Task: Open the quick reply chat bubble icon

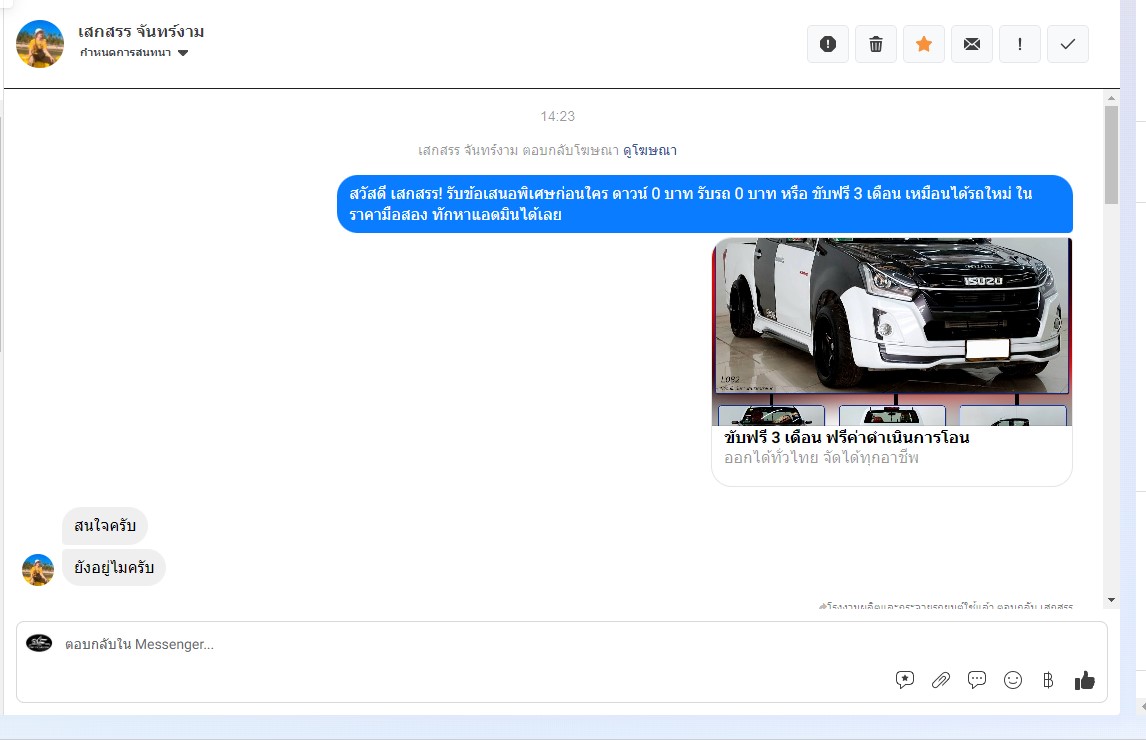Action: (x=977, y=680)
